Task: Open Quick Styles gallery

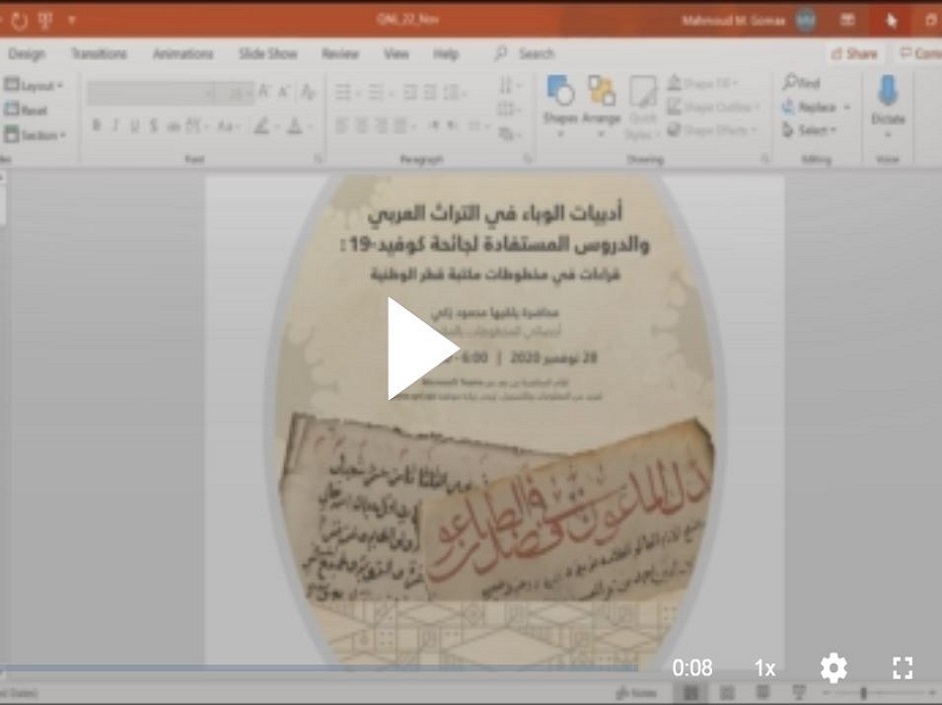Action: pyautogui.click(x=642, y=108)
